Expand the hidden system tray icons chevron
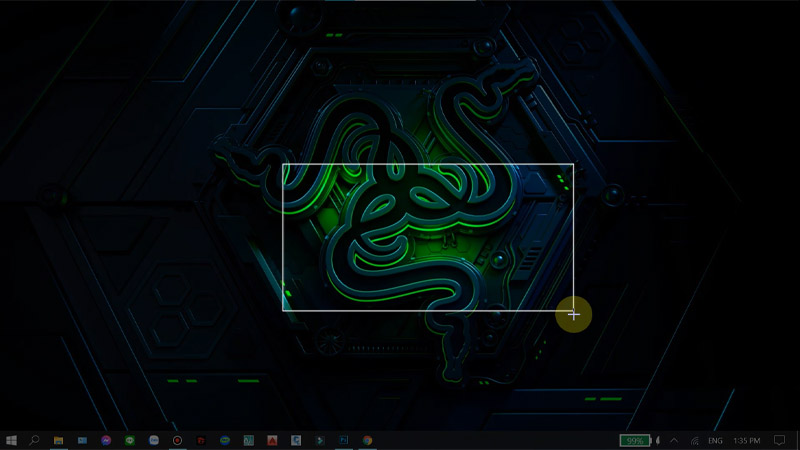 pos(674,440)
